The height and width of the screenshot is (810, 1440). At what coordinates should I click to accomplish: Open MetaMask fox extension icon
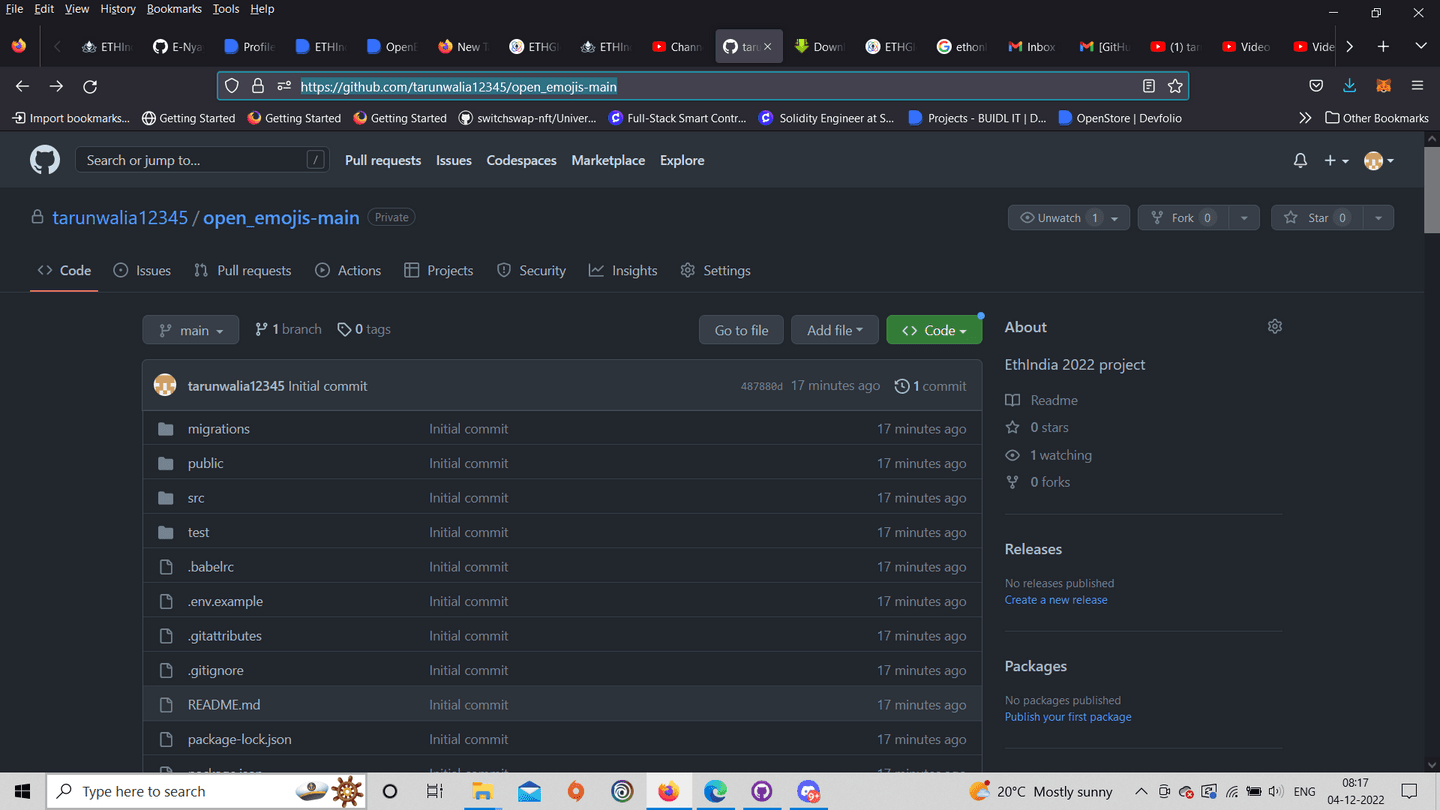pos(1384,86)
